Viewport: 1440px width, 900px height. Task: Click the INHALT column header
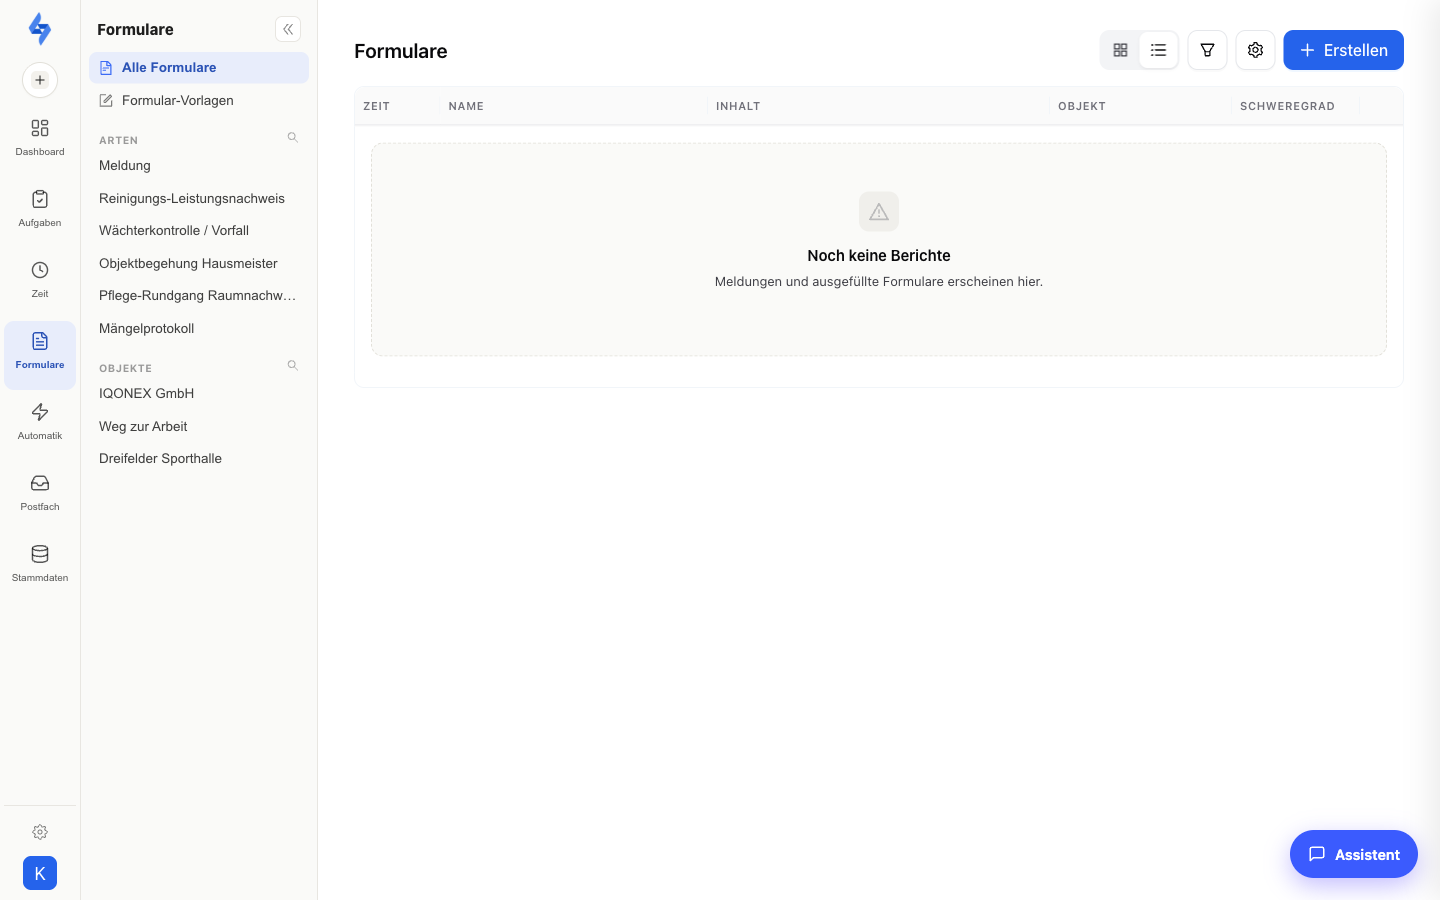pyautogui.click(x=738, y=106)
